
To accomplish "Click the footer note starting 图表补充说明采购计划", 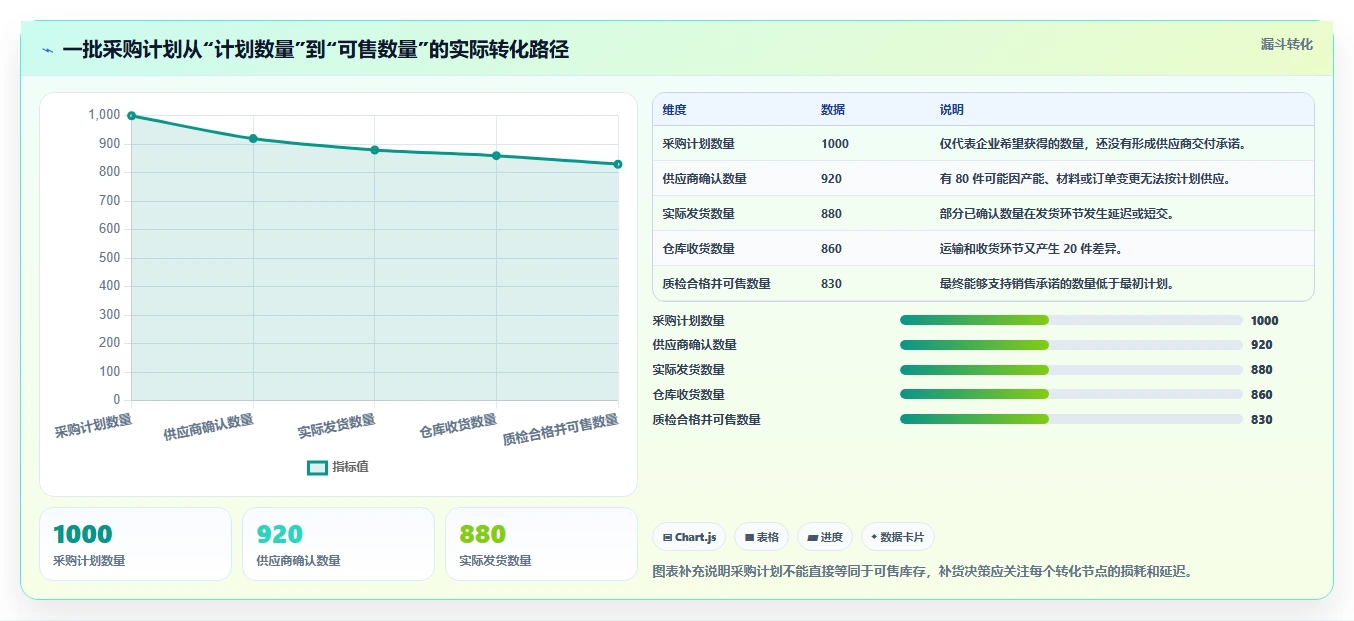I will pyautogui.click(x=922, y=572).
